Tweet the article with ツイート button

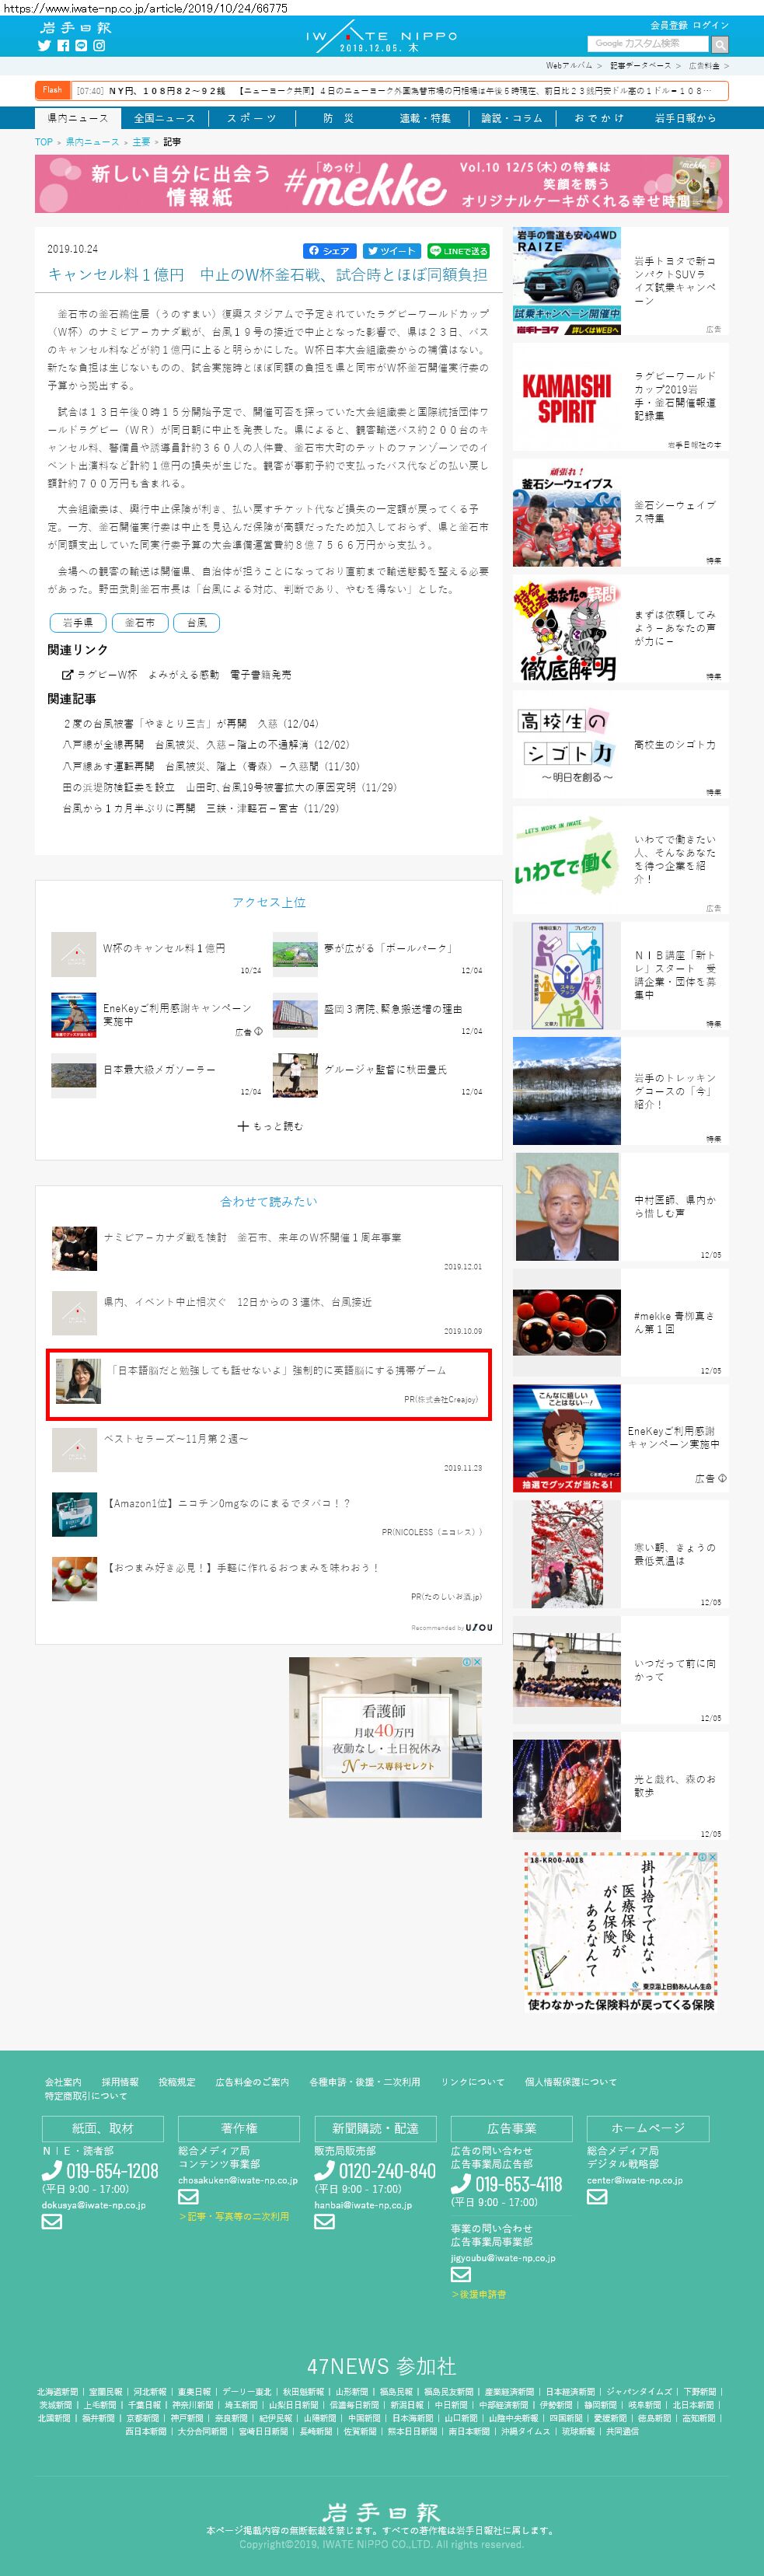tap(391, 251)
